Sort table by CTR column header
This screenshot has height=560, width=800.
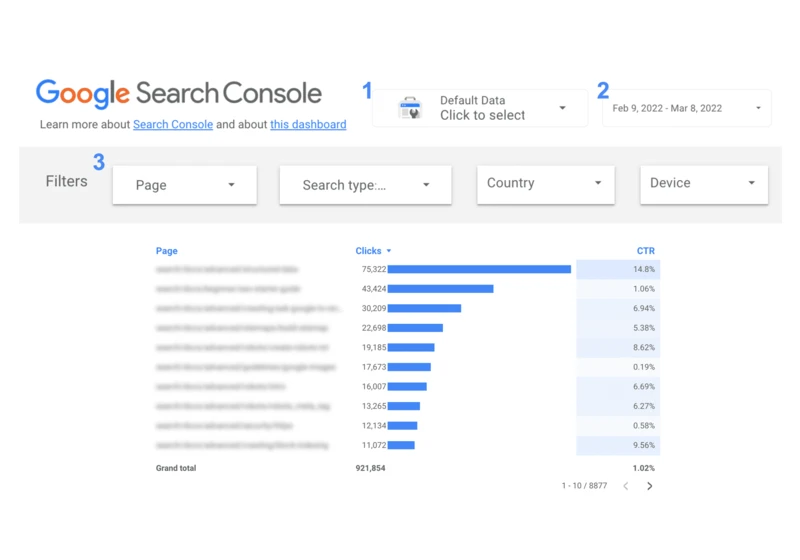(x=645, y=251)
